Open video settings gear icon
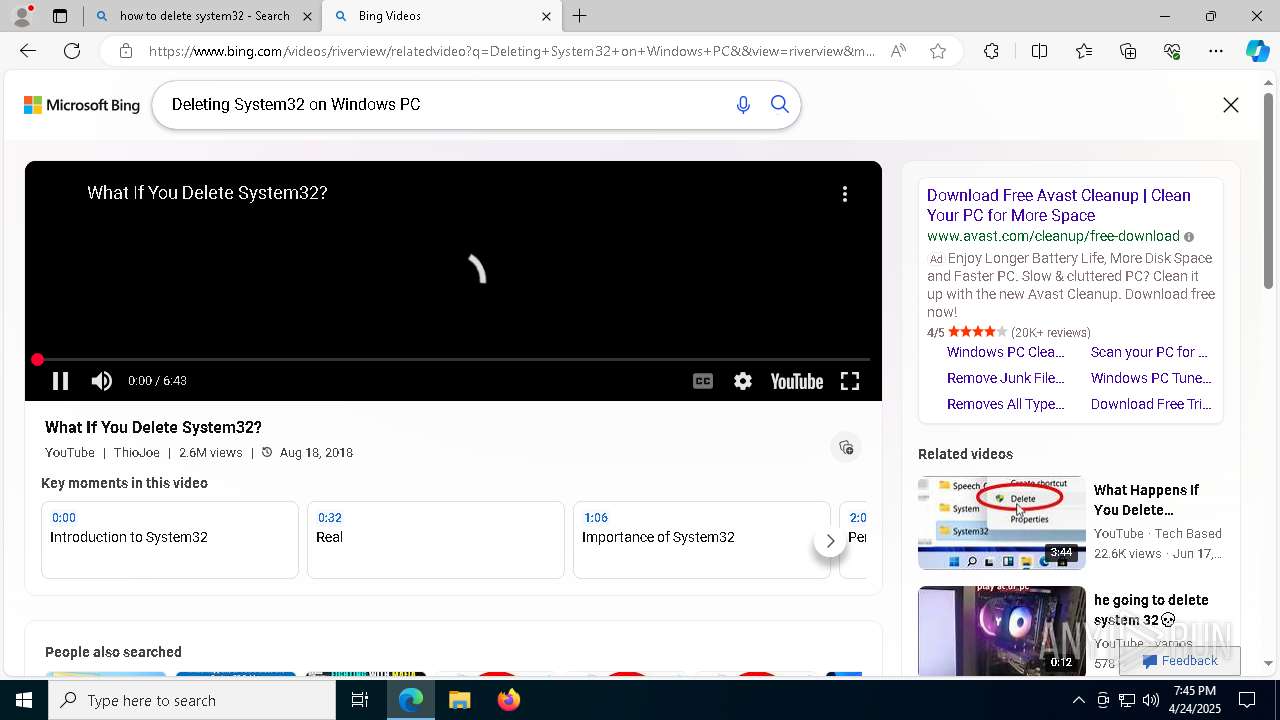This screenshot has height=720, width=1280. point(743,381)
